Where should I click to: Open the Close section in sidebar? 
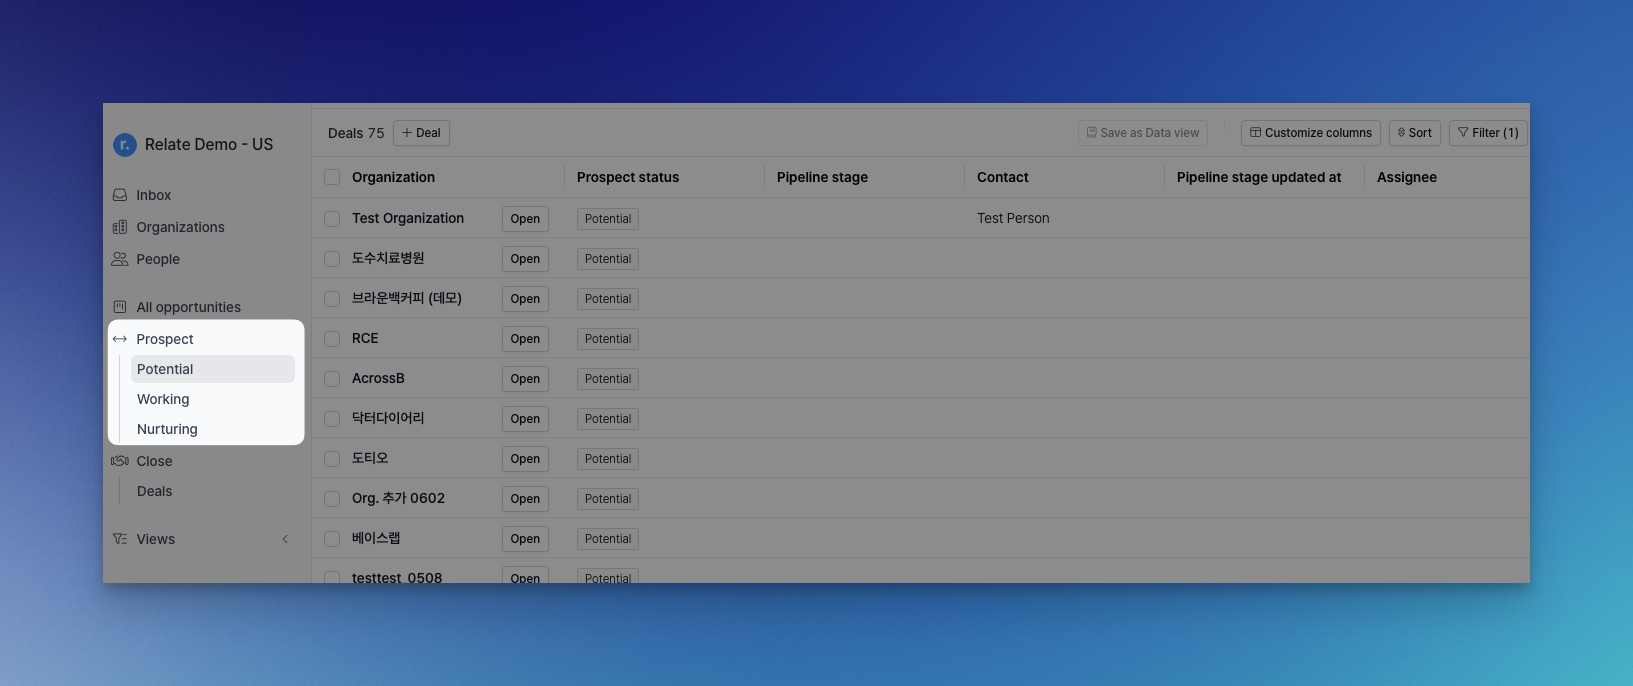[154, 461]
